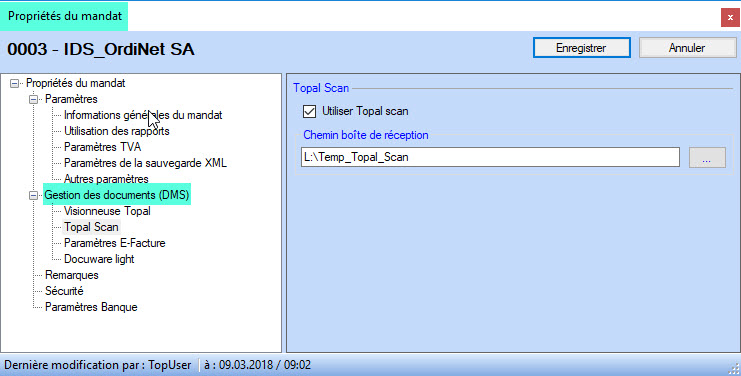Click Dernière modification par : TopUser status text
Image resolution: width=741 pixels, height=376 pixels.
[98, 365]
